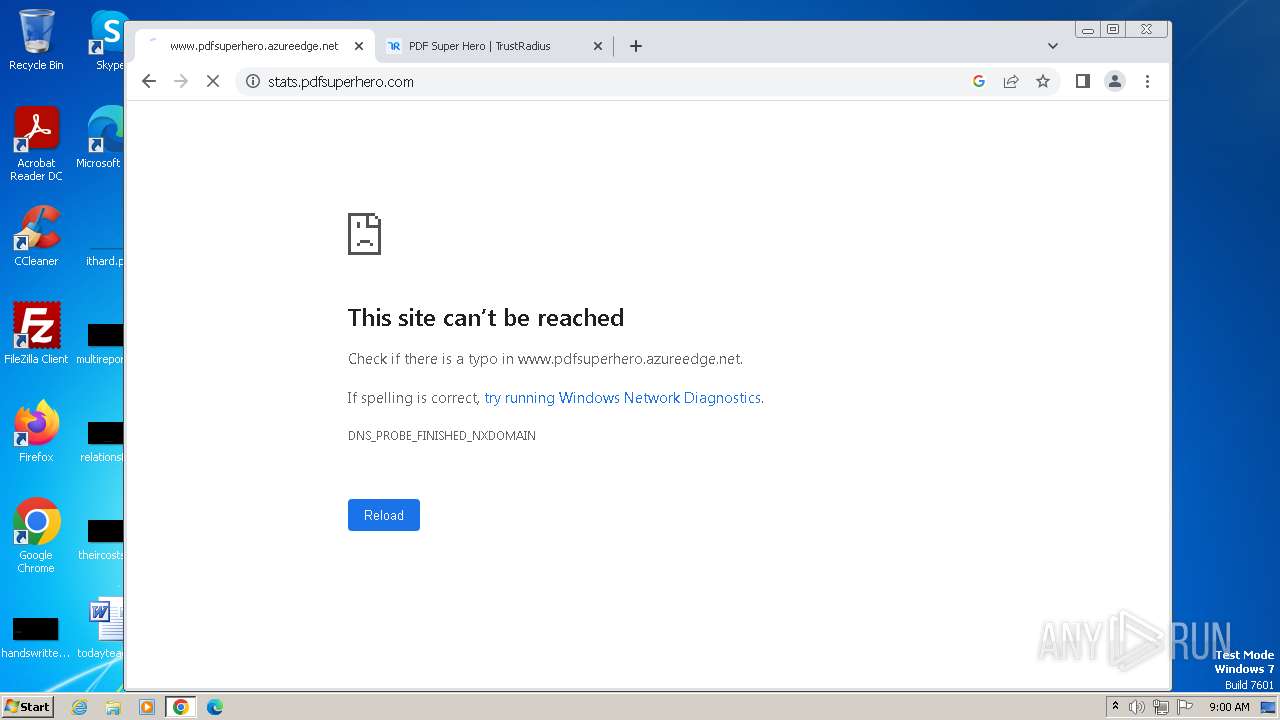Bookmark this page with the star icon

[1043, 82]
